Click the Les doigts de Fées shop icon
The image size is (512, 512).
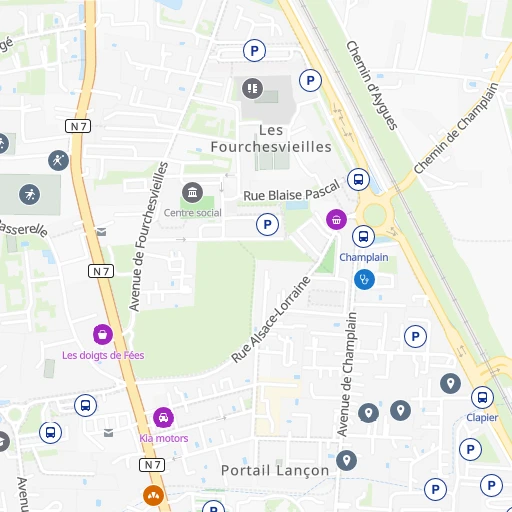tap(103, 334)
